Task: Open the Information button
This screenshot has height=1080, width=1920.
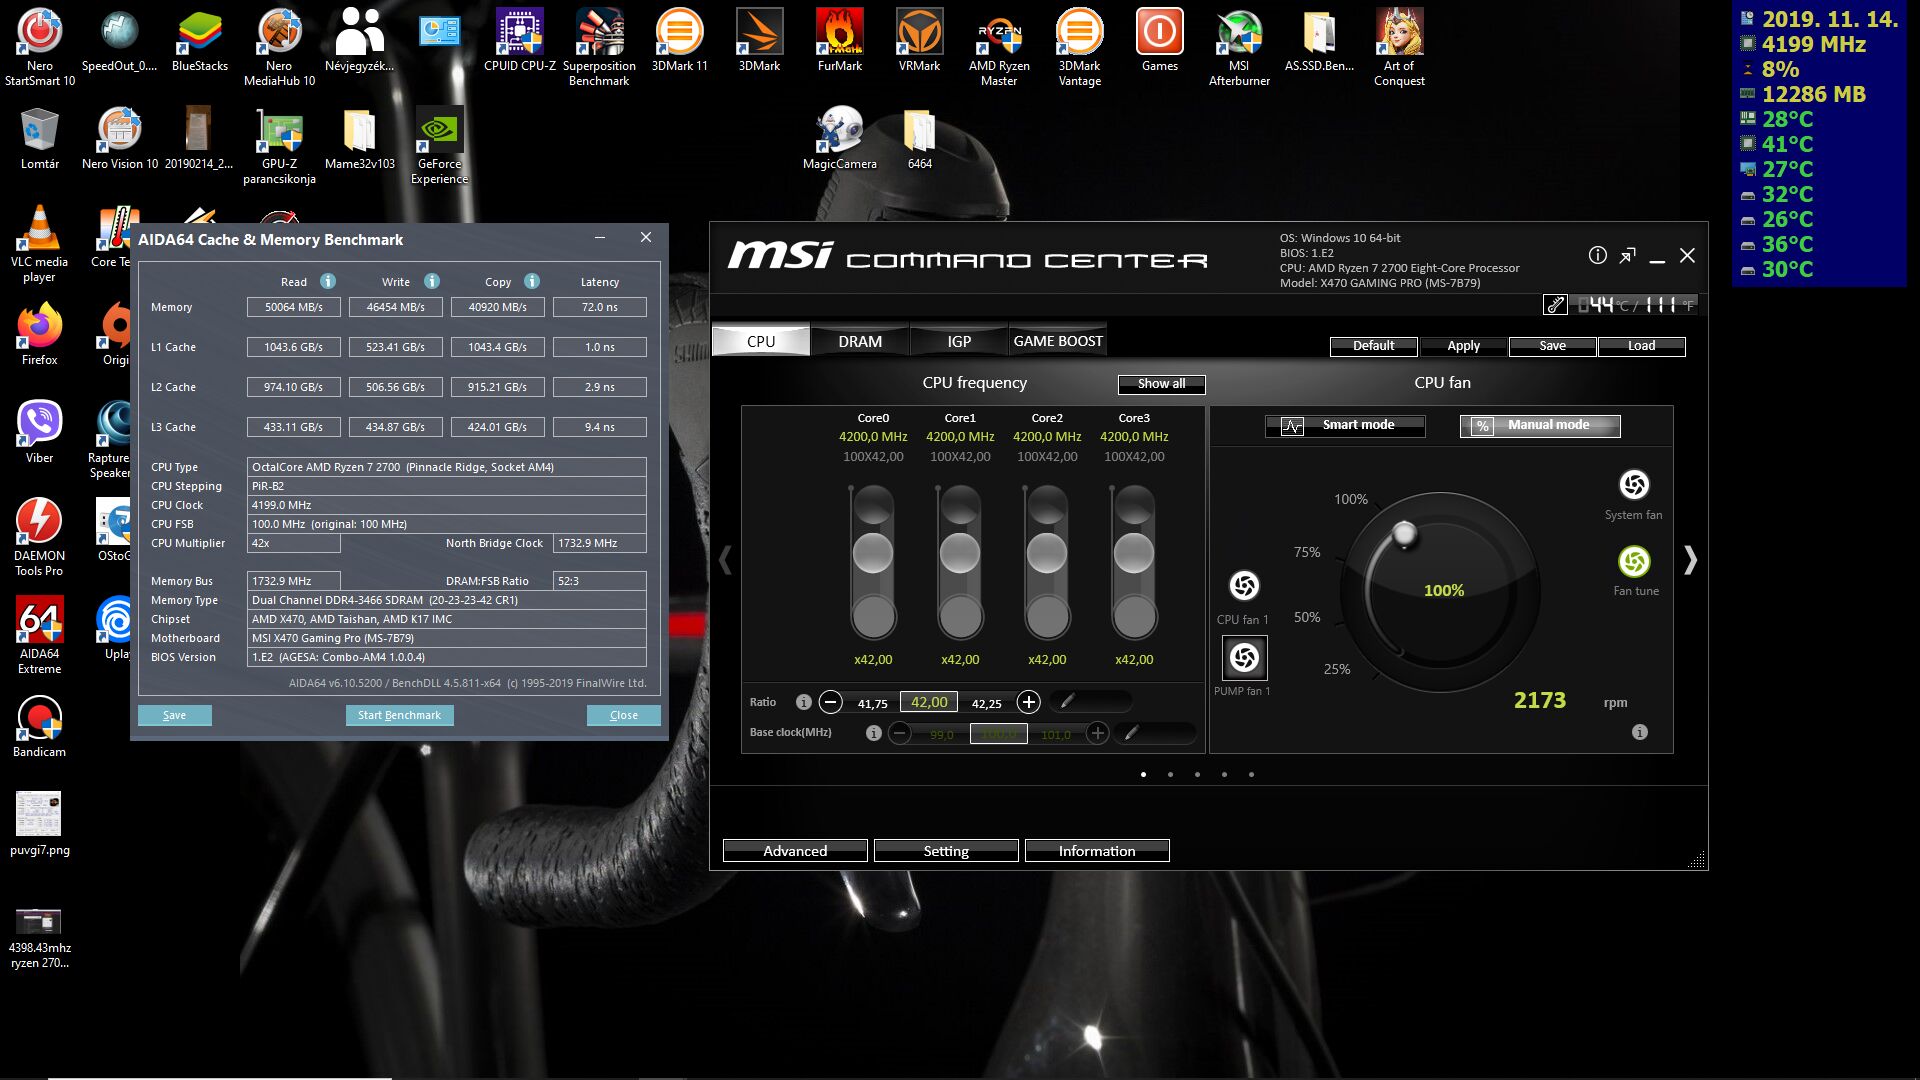Action: click(x=1097, y=850)
